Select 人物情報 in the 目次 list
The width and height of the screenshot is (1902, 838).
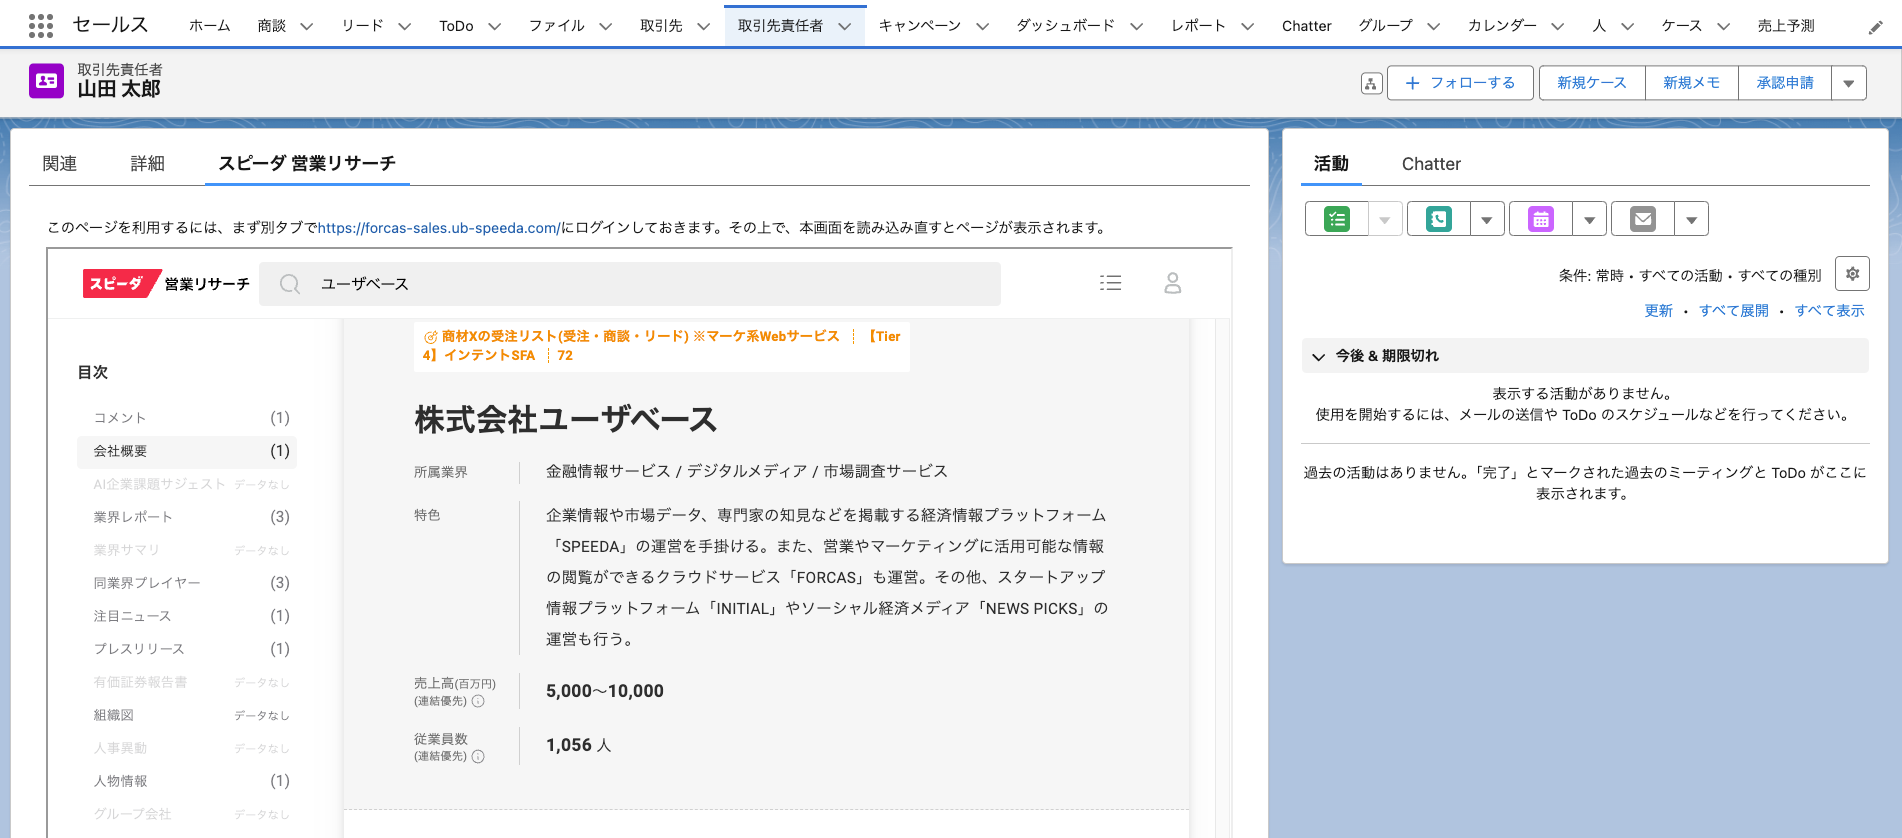187,781
